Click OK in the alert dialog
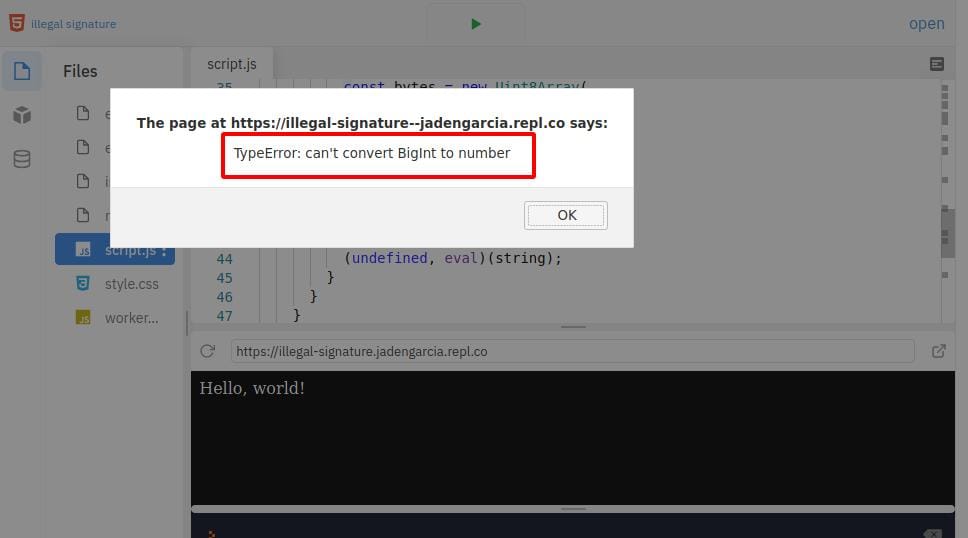This screenshot has width=968, height=538. [565, 215]
